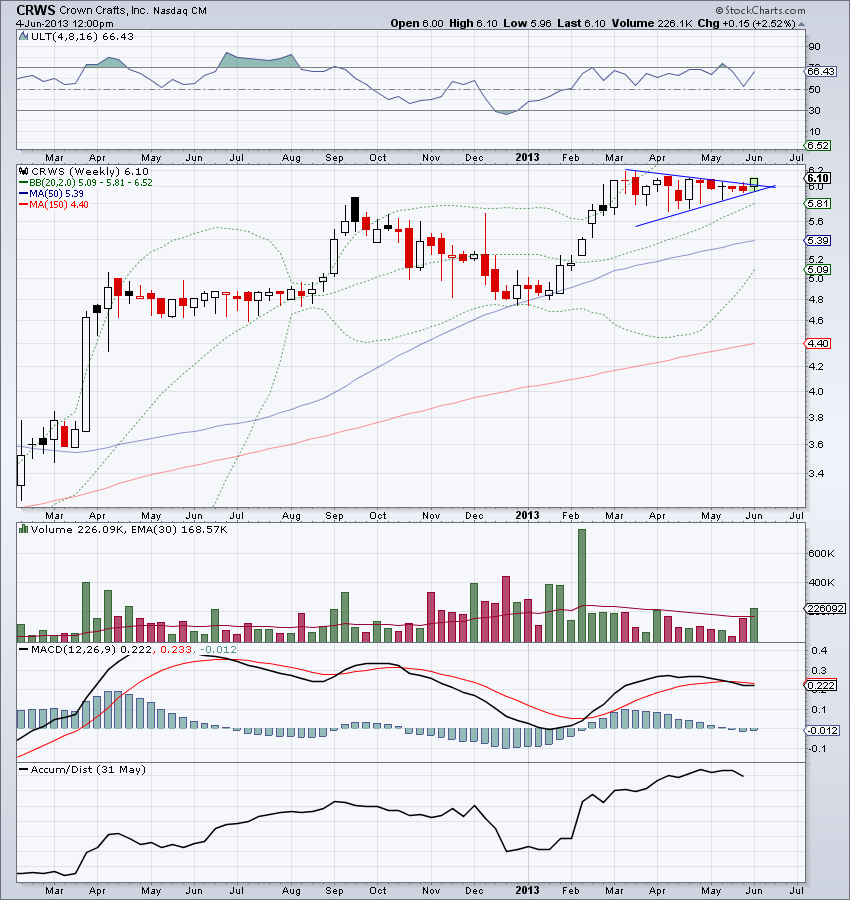The height and width of the screenshot is (900, 850).
Task: Click the Chg +0.15 (+2.52%) value
Action: pos(746,24)
